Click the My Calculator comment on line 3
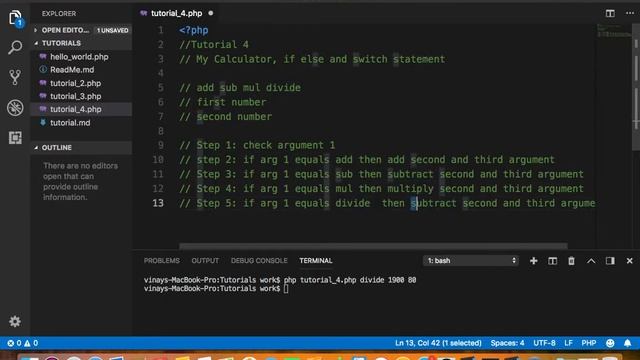The height and width of the screenshot is (360, 640). (x=312, y=59)
